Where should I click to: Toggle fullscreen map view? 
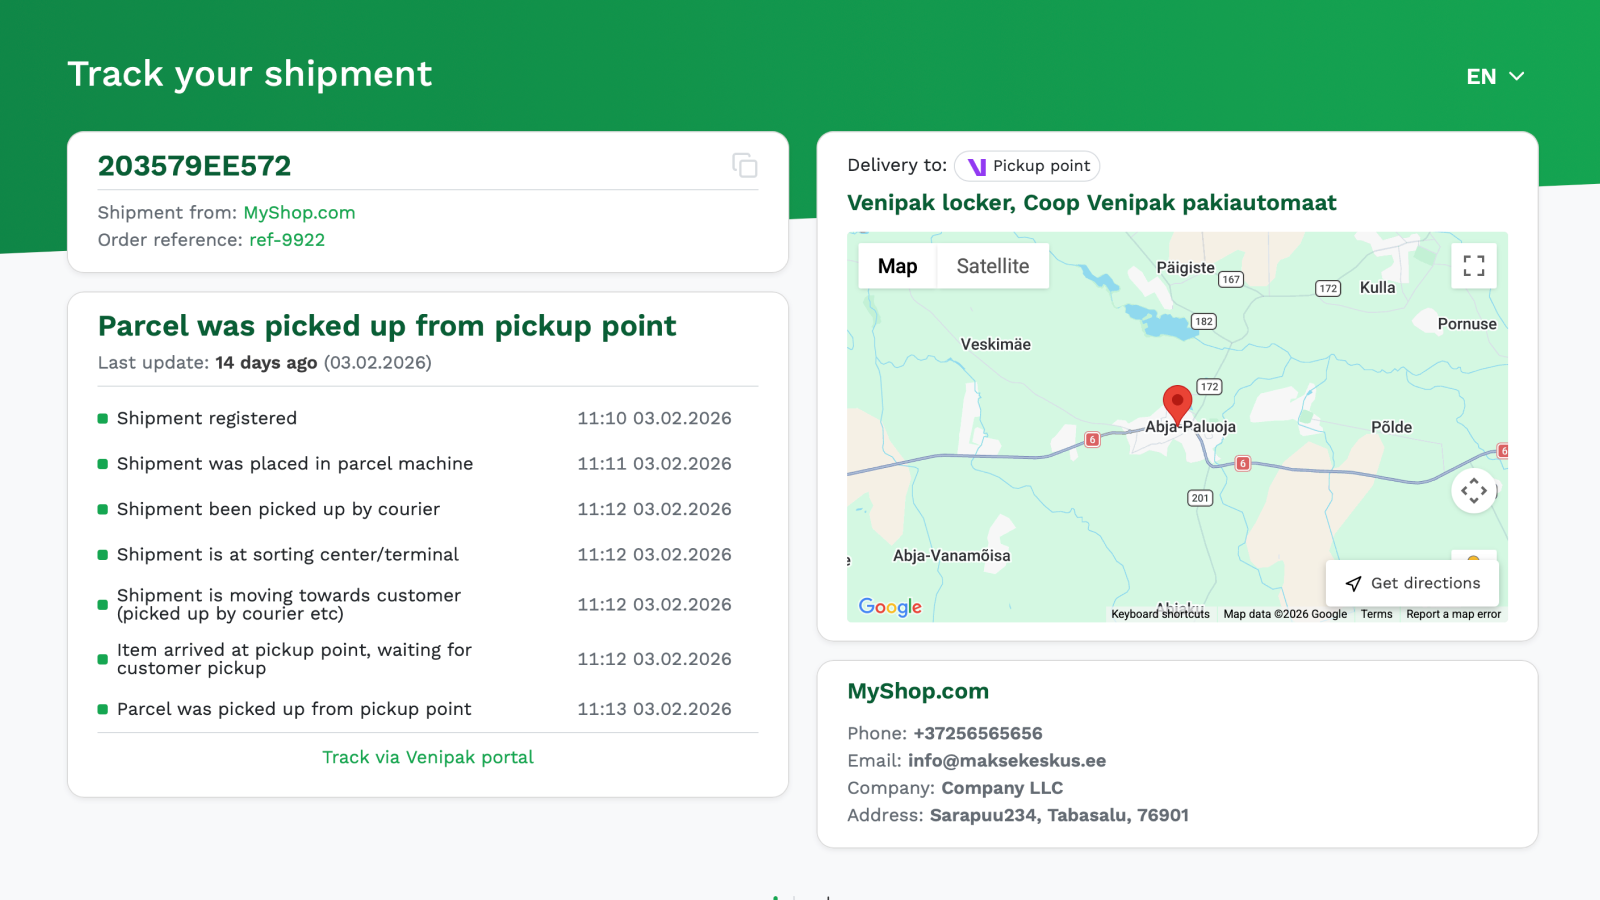click(x=1474, y=266)
